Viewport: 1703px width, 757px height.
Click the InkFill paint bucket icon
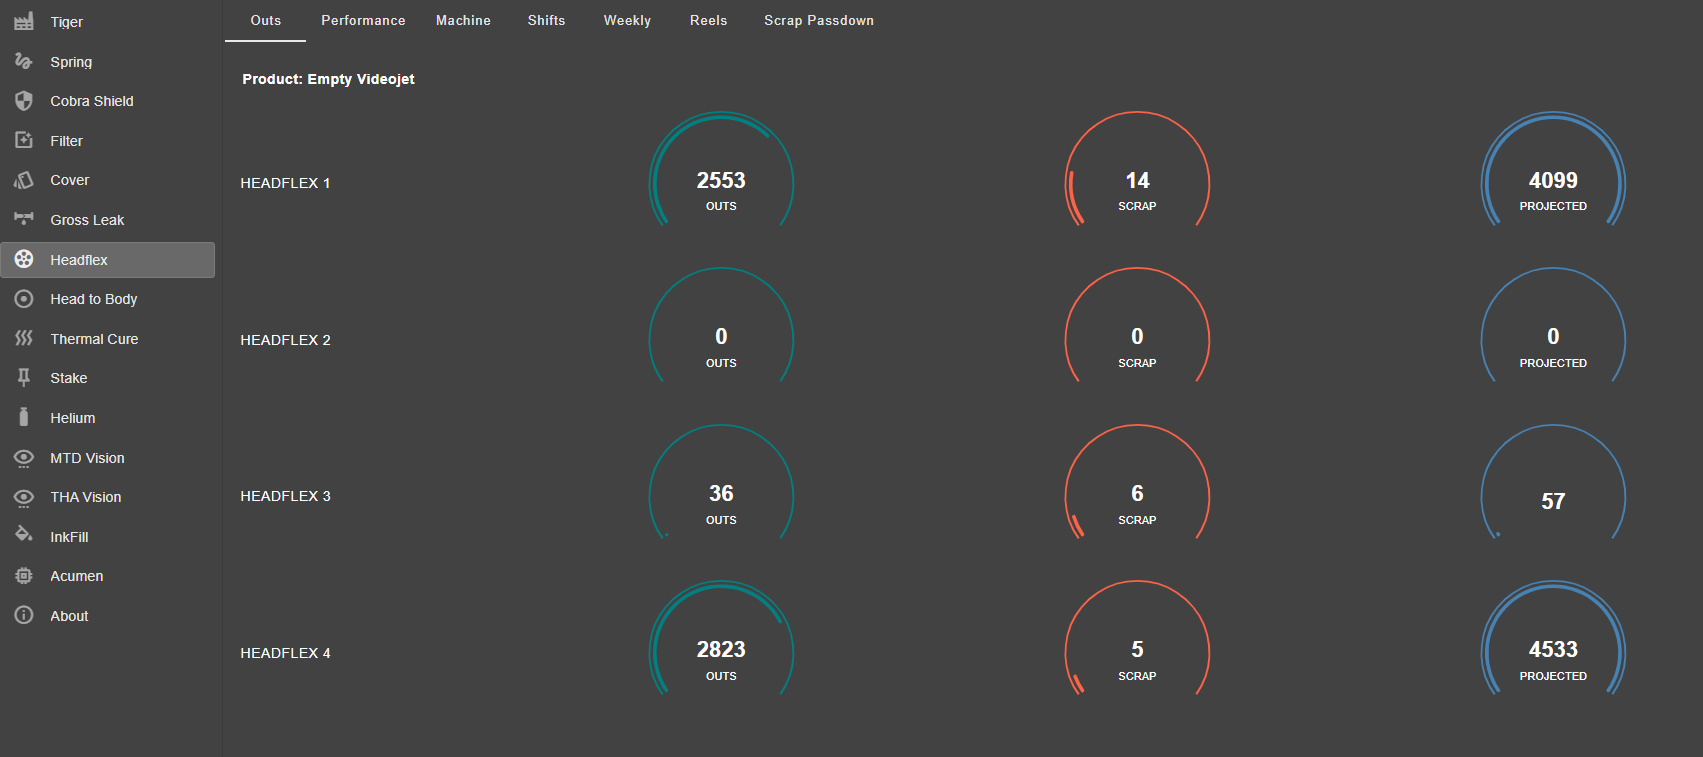click(24, 535)
